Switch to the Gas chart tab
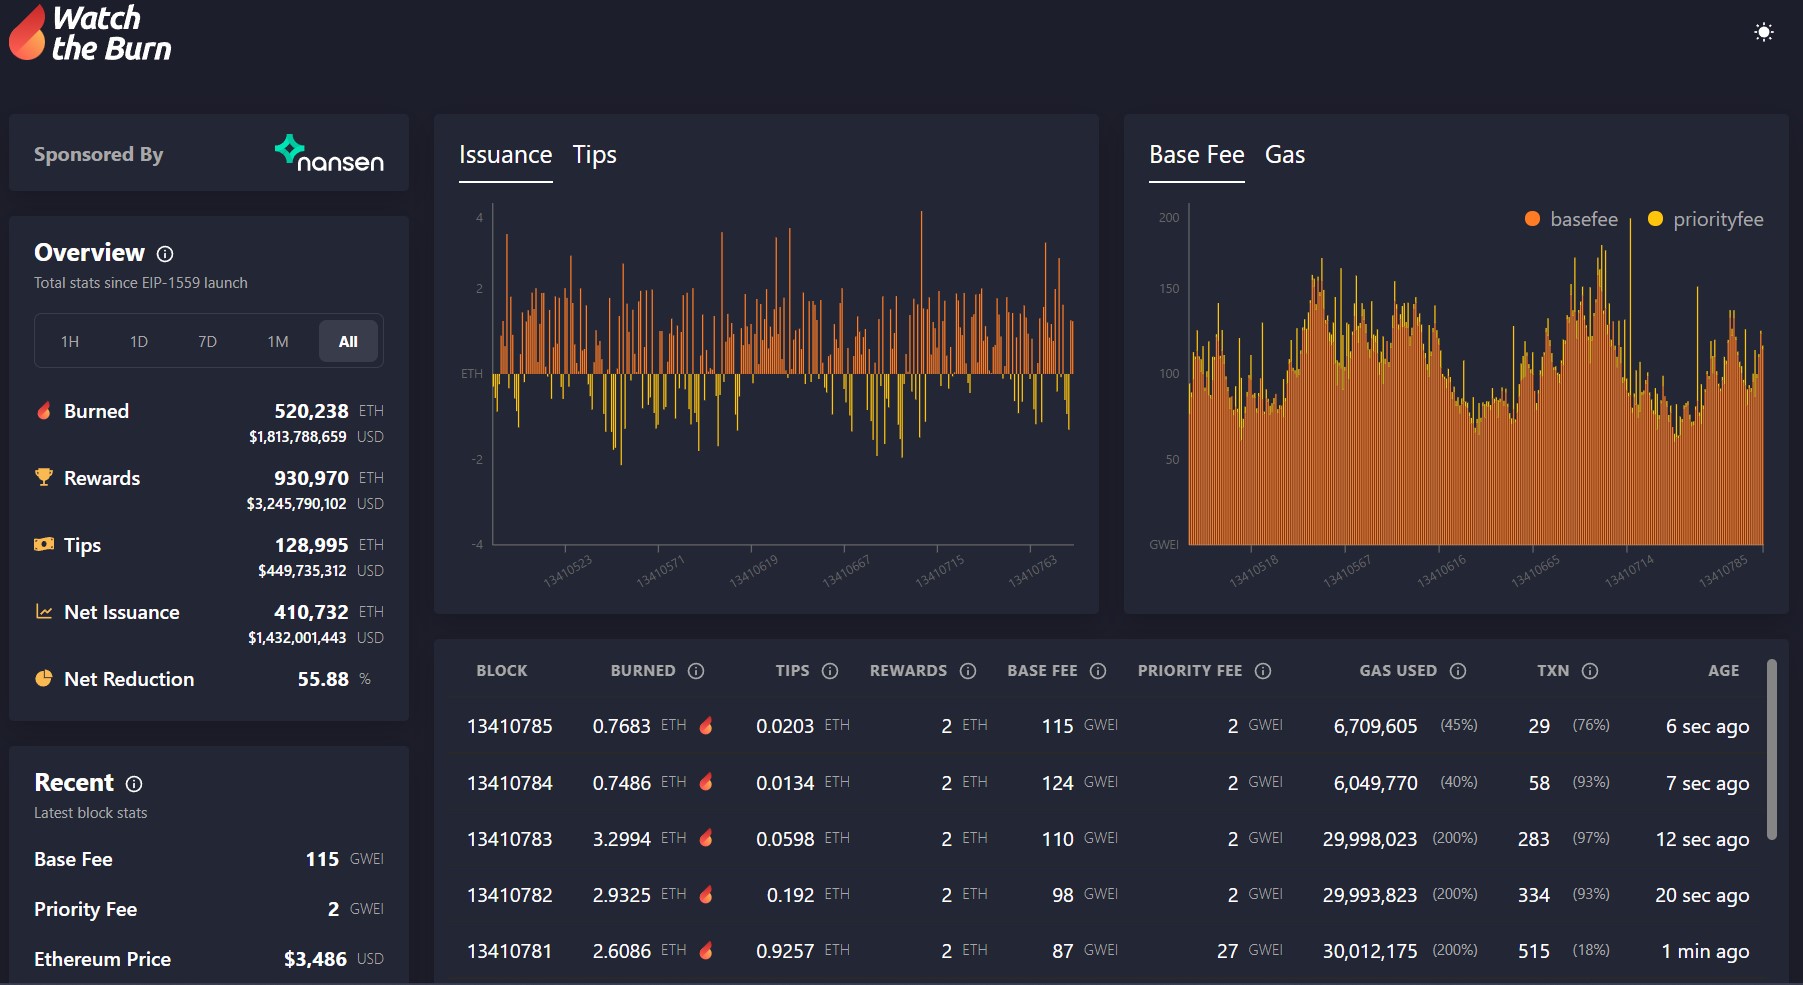 pyautogui.click(x=1285, y=155)
